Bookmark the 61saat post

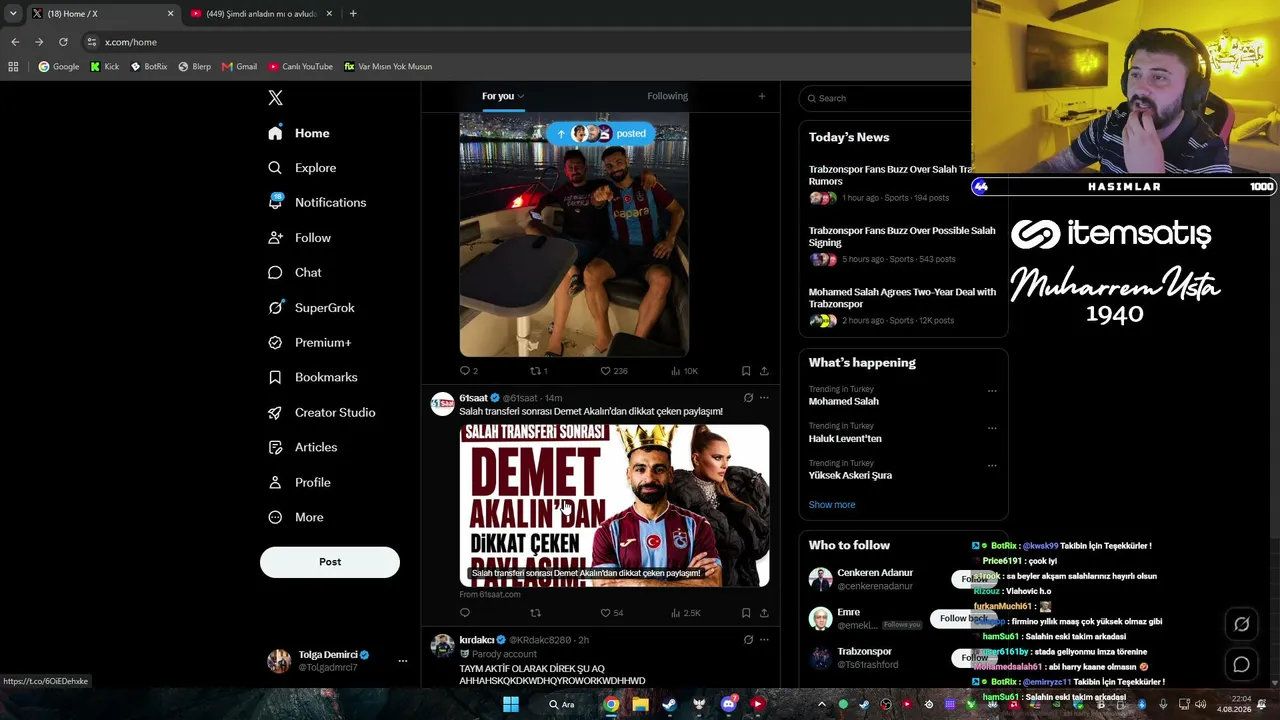746,613
